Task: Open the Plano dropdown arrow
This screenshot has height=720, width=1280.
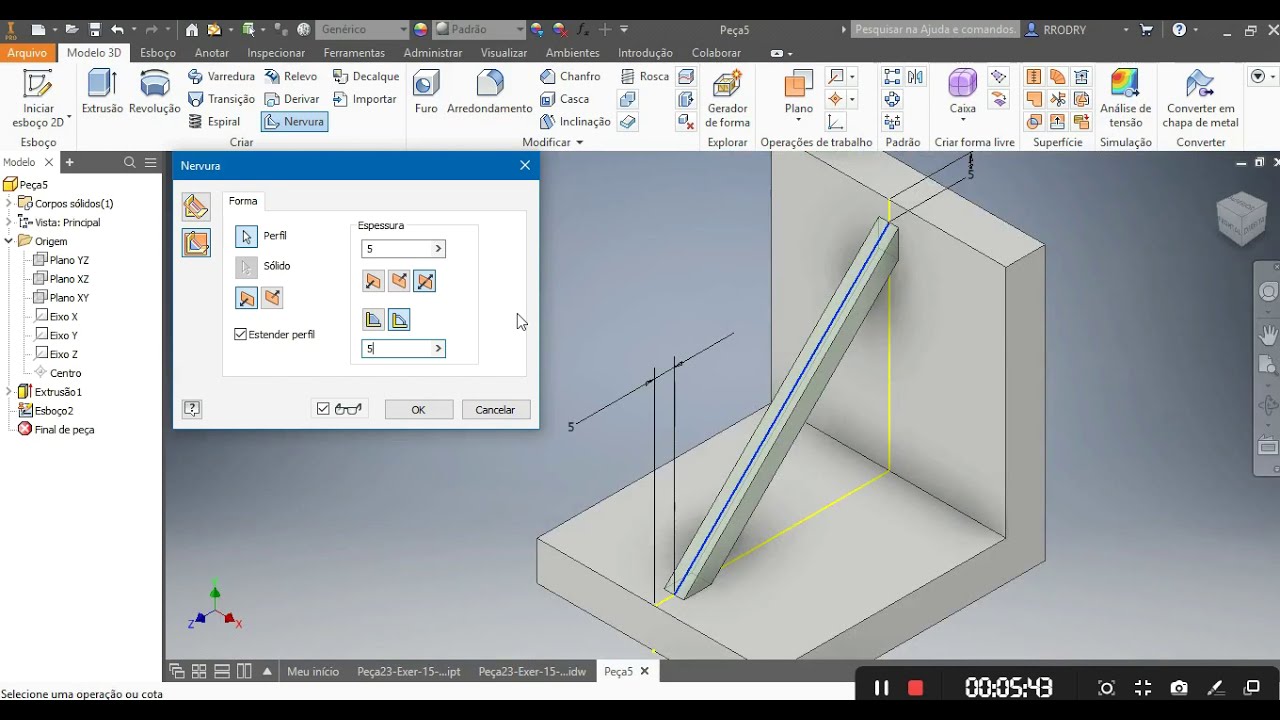Action: 798,121
